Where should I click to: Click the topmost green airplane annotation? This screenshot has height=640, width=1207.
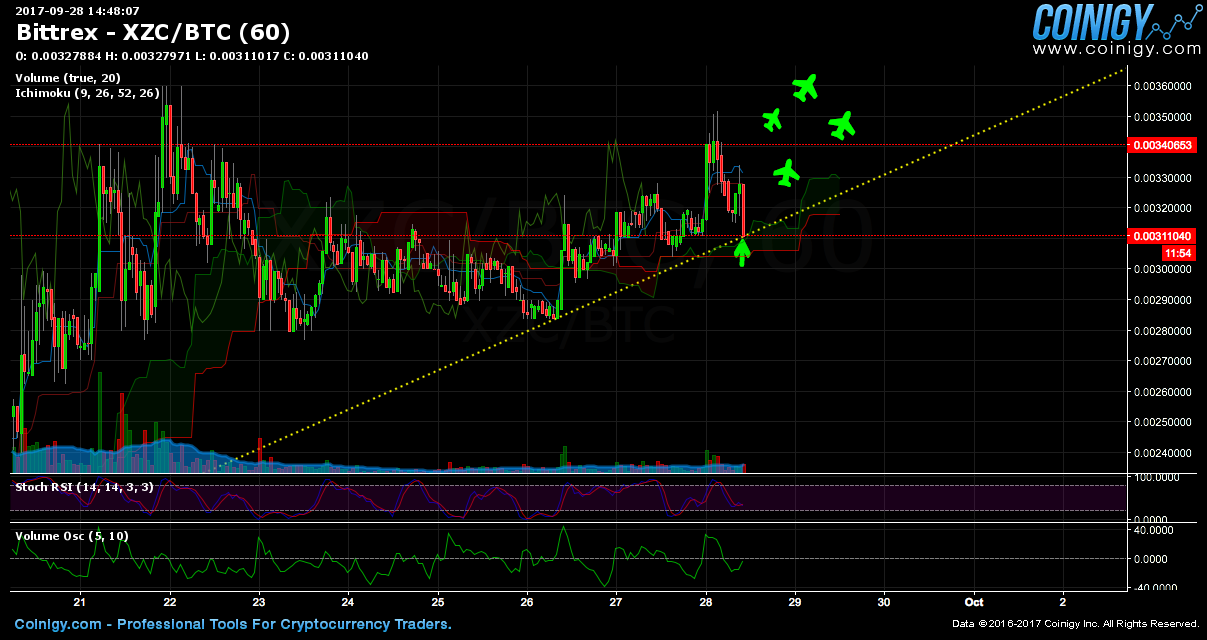click(806, 87)
